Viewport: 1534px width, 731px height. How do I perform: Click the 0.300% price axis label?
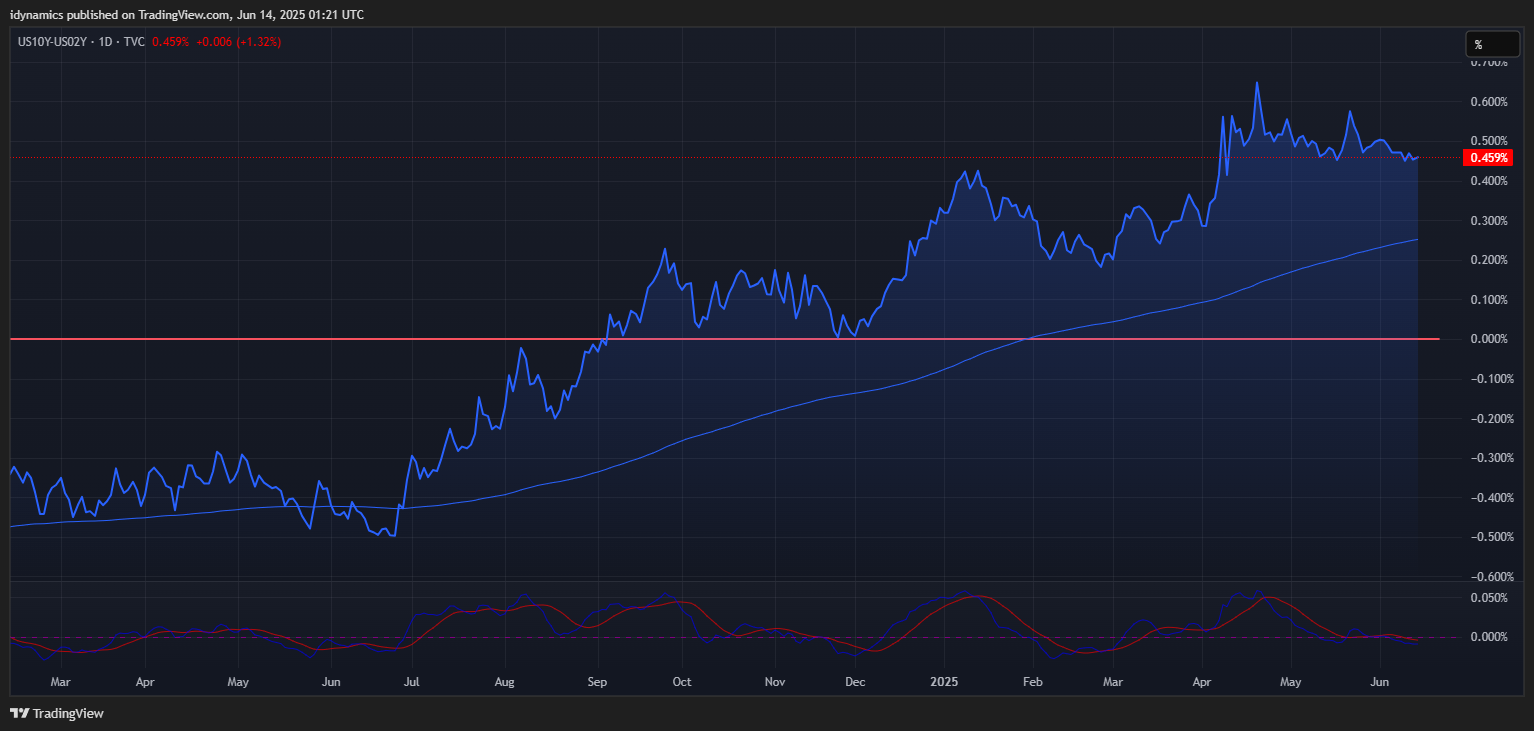click(1489, 220)
